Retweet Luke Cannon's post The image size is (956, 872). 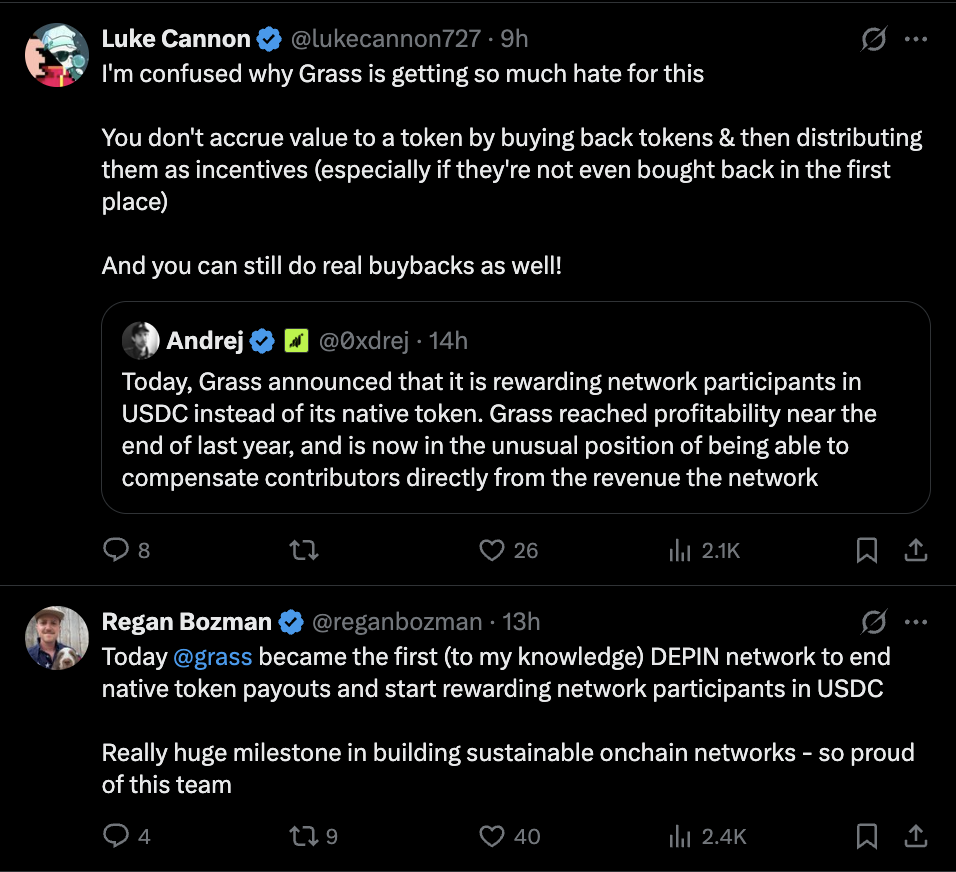[x=304, y=550]
